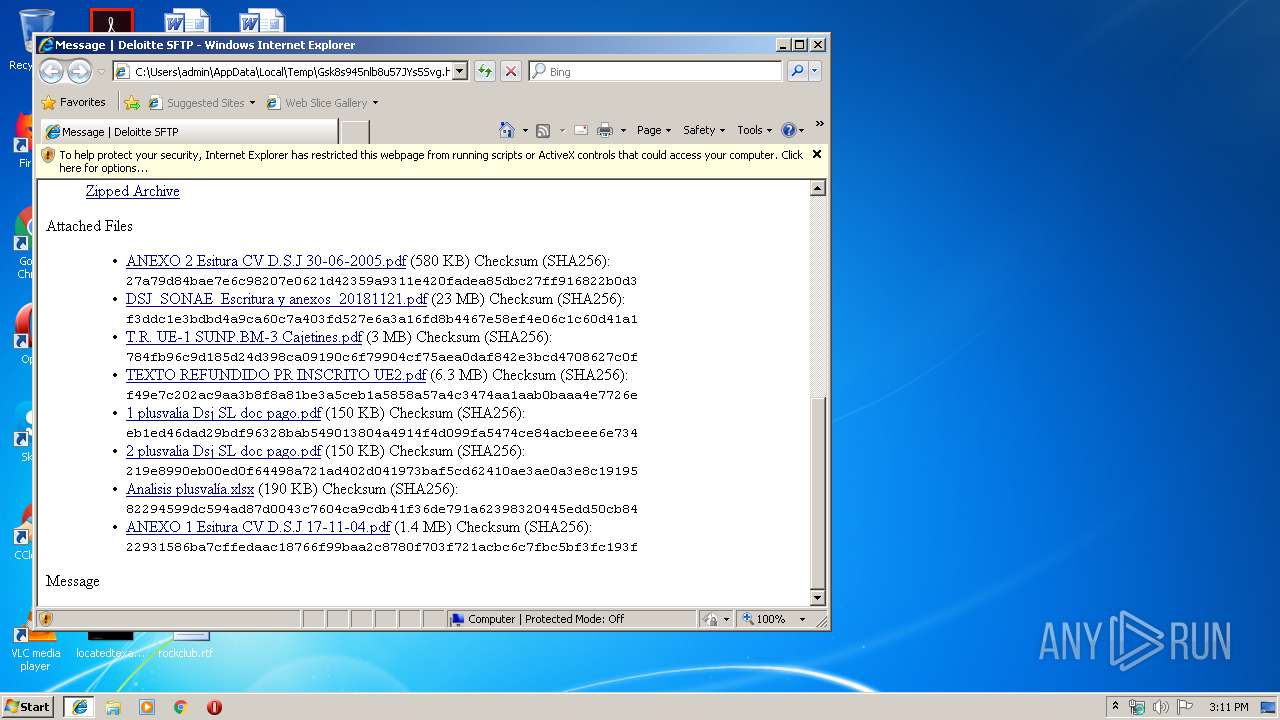Open 2 plusvalia Dsj SL doc pago.pdf
The image size is (1280, 720).
tap(224, 451)
